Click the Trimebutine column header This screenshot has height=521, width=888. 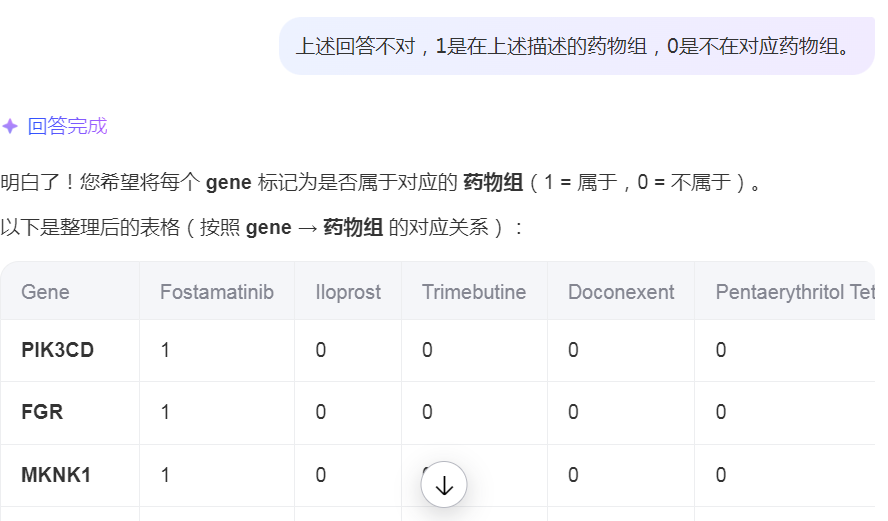tap(473, 292)
